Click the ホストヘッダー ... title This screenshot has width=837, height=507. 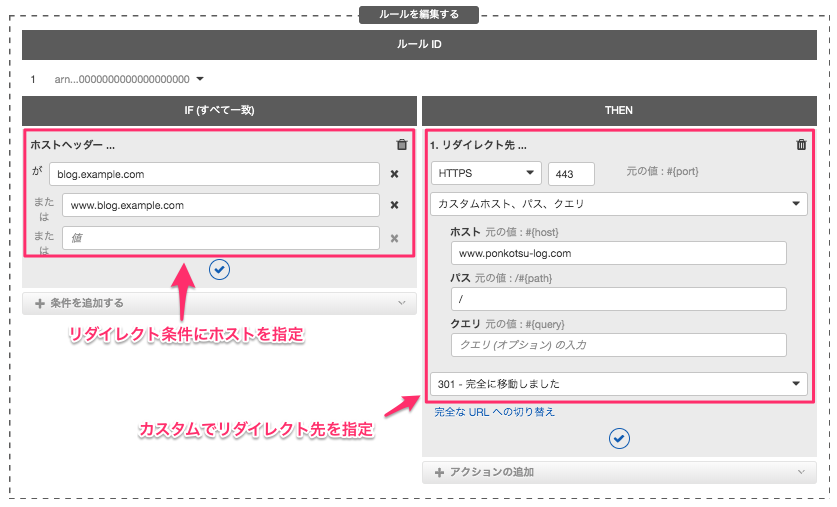tap(73, 145)
